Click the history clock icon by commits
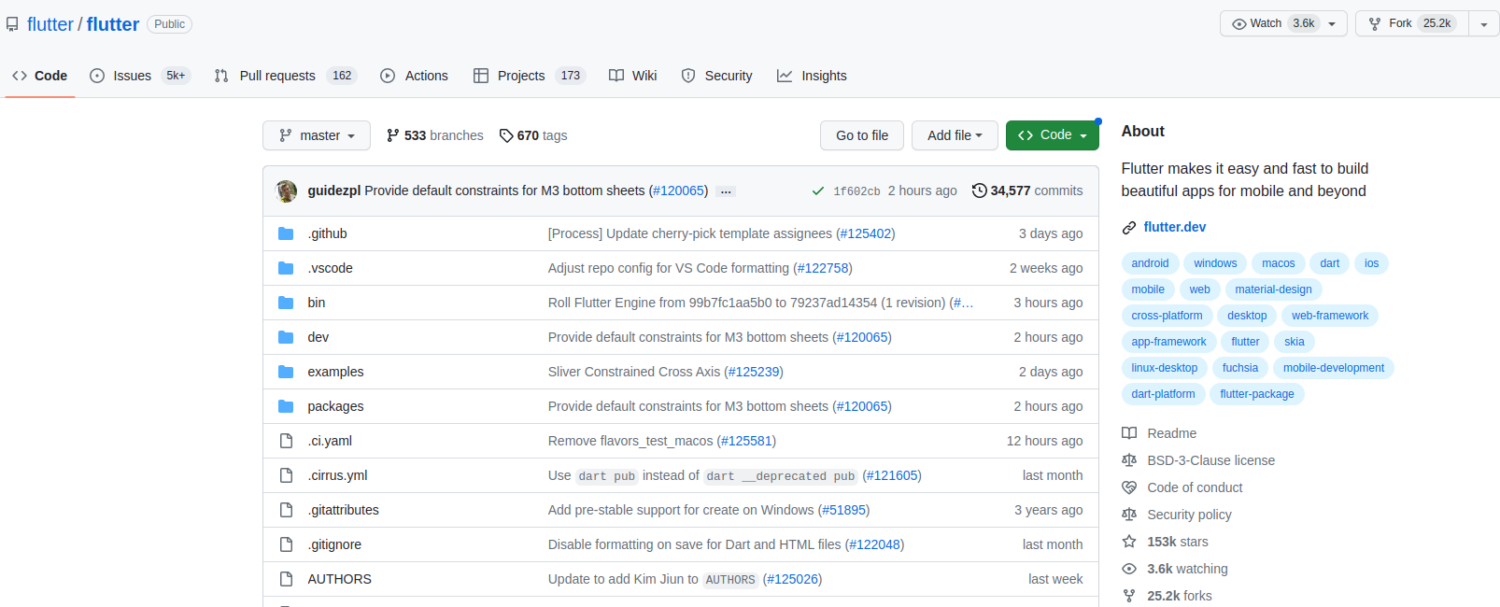 coord(979,190)
